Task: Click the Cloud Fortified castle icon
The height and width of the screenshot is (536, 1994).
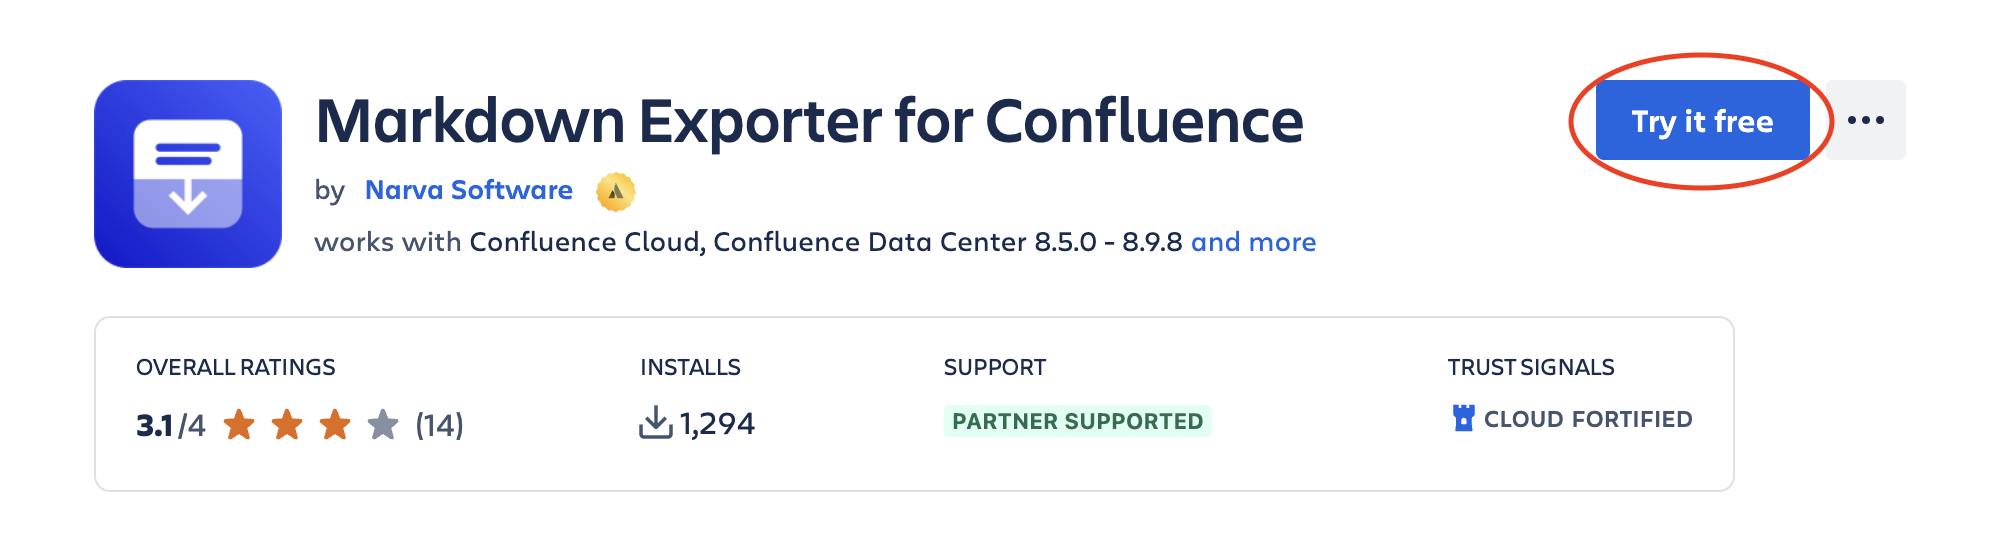Action: click(x=1463, y=418)
